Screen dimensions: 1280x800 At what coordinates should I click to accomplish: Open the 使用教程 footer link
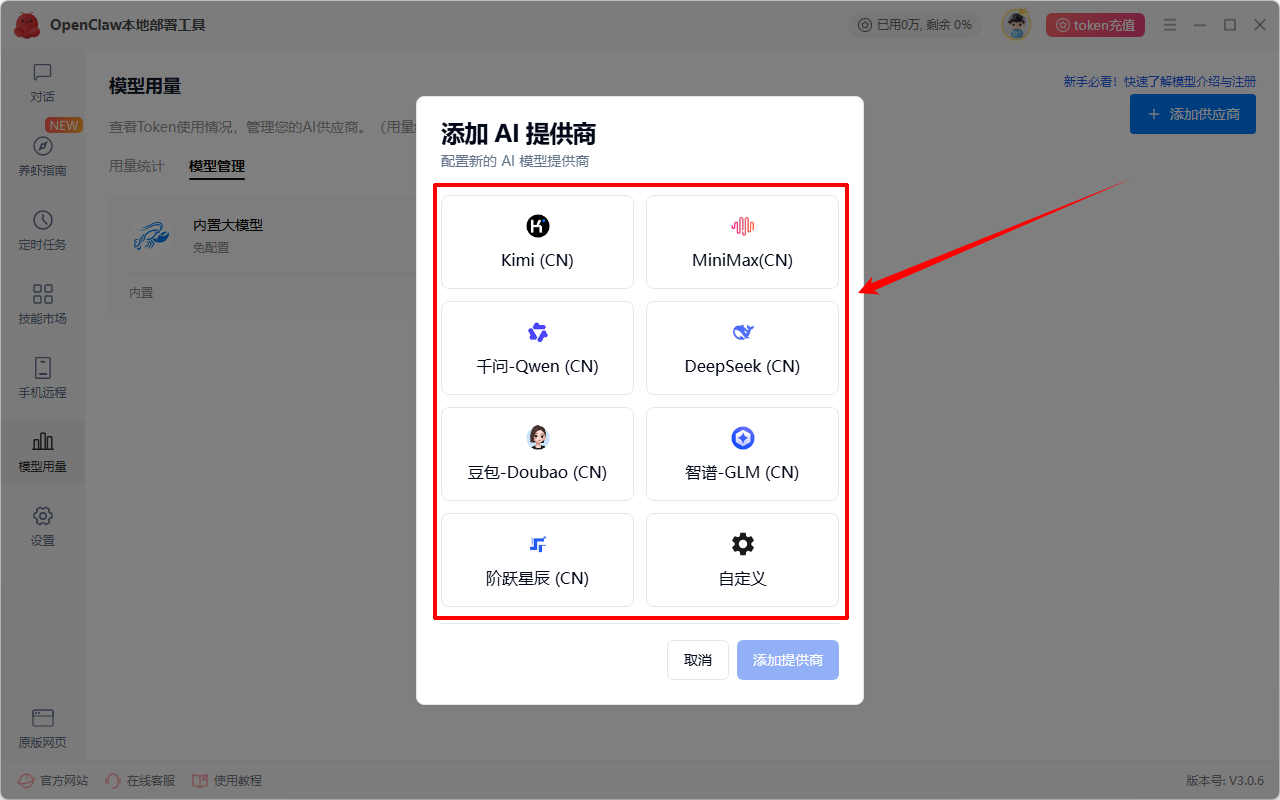pos(227,780)
